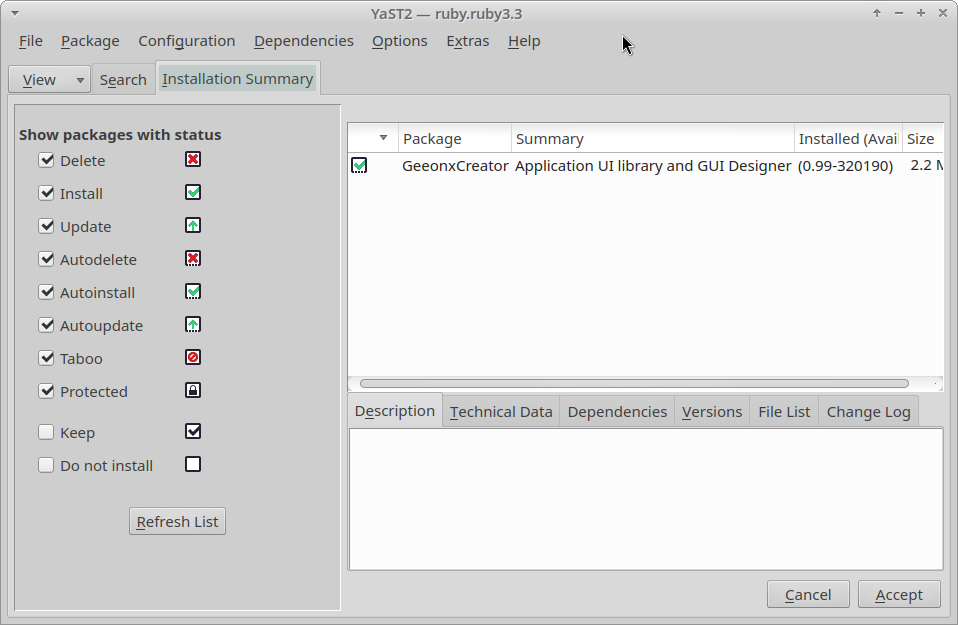Screen dimensions: 958x625
Task: Open the Dependencies menu in the menu bar
Action: 303,41
